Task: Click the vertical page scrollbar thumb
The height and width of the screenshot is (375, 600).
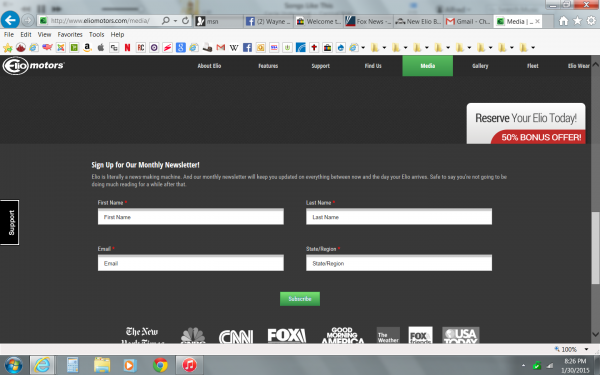Action: pyautogui.click(x=595, y=248)
